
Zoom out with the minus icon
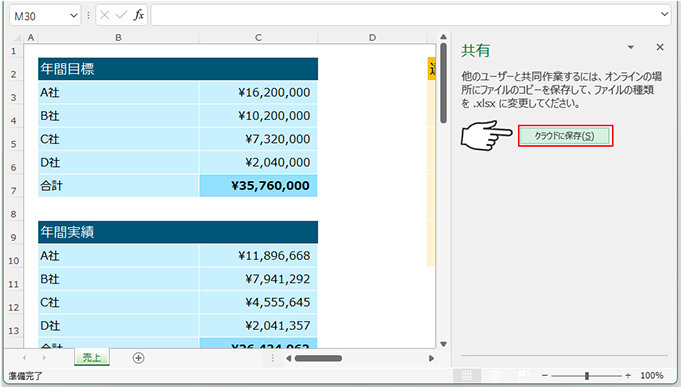coord(545,375)
